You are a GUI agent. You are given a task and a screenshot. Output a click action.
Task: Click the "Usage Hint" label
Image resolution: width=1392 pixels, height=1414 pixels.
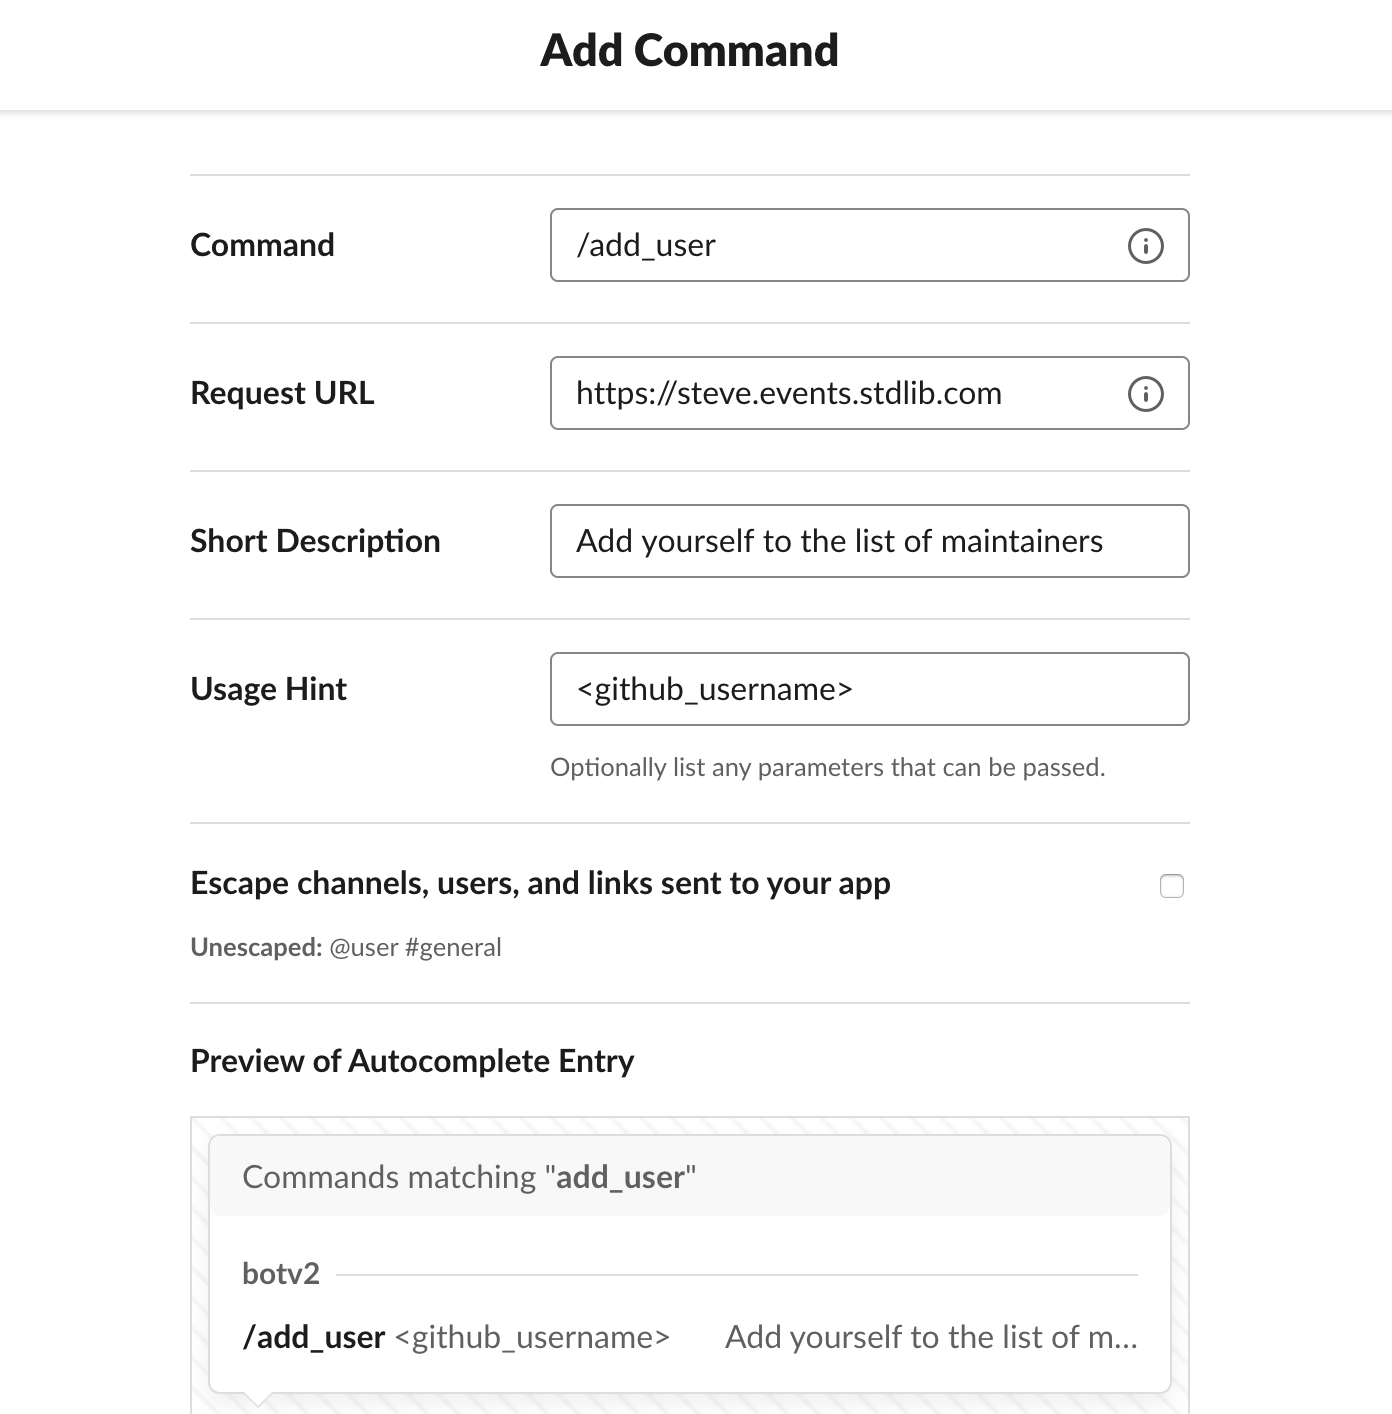tap(268, 689)
